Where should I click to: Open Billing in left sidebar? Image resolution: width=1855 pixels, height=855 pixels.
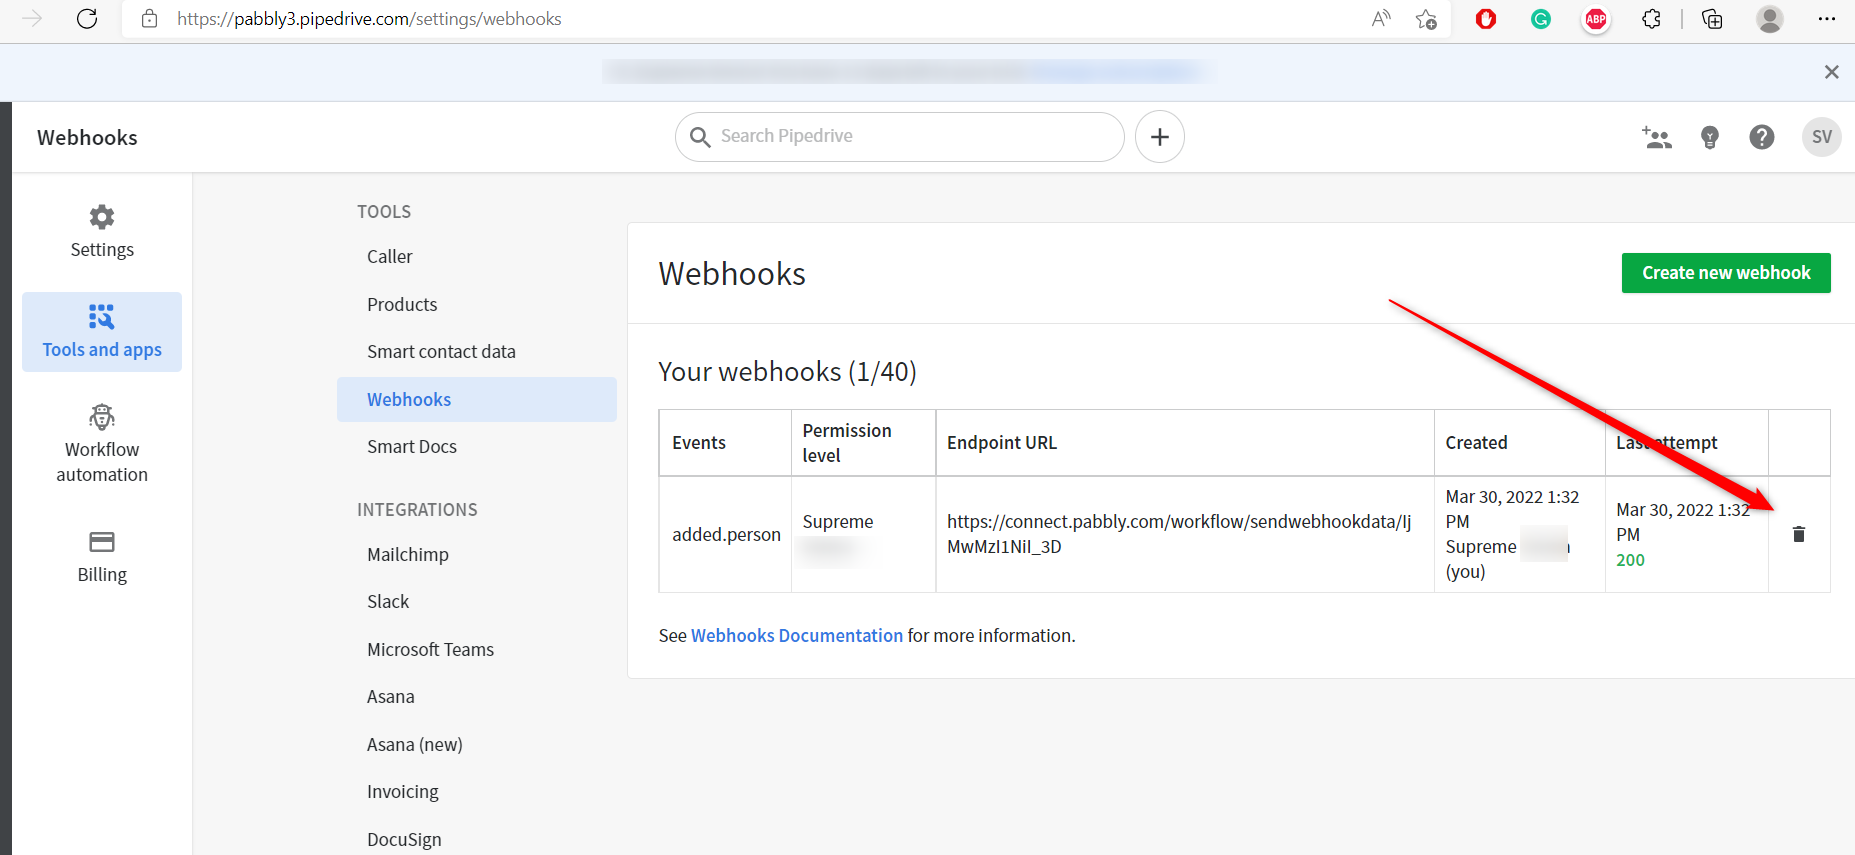(102, 557)
